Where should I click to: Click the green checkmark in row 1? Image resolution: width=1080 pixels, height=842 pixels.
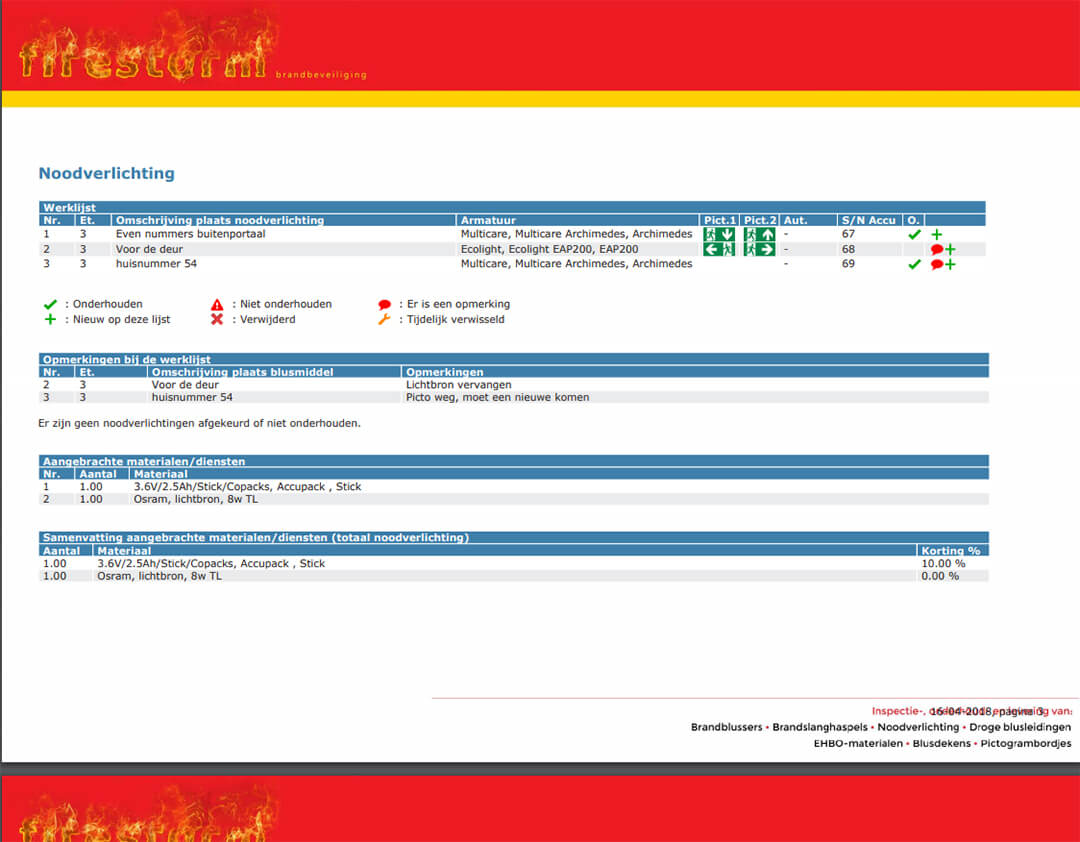(913, 234)
